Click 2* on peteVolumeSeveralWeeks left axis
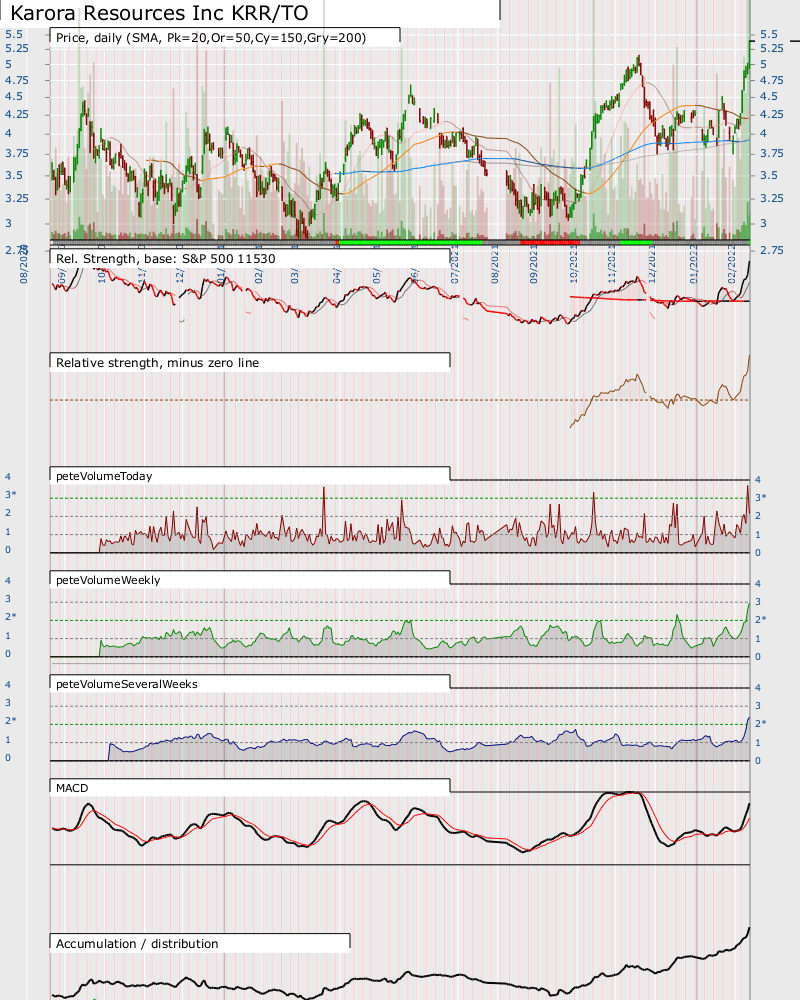This screenshot has height=1000, width=800. point(11,721)
